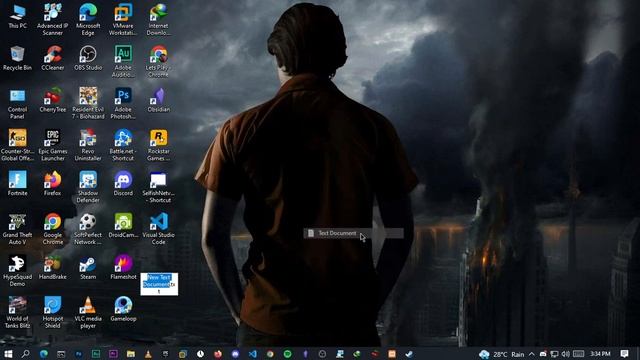Image resolution: width=640 pixels, height=360 pixels.
Task: Select the Resident Evil 7 Biohazard icon
Action: pos(88,103)
